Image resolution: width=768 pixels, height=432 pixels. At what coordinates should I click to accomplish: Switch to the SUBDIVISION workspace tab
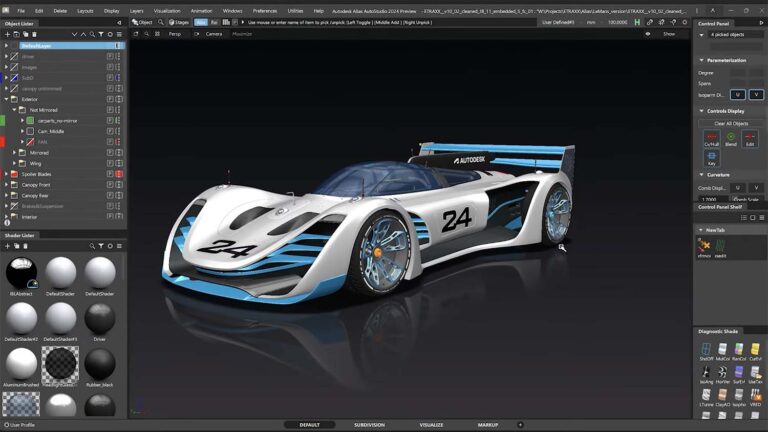click(x=369, y=425)
